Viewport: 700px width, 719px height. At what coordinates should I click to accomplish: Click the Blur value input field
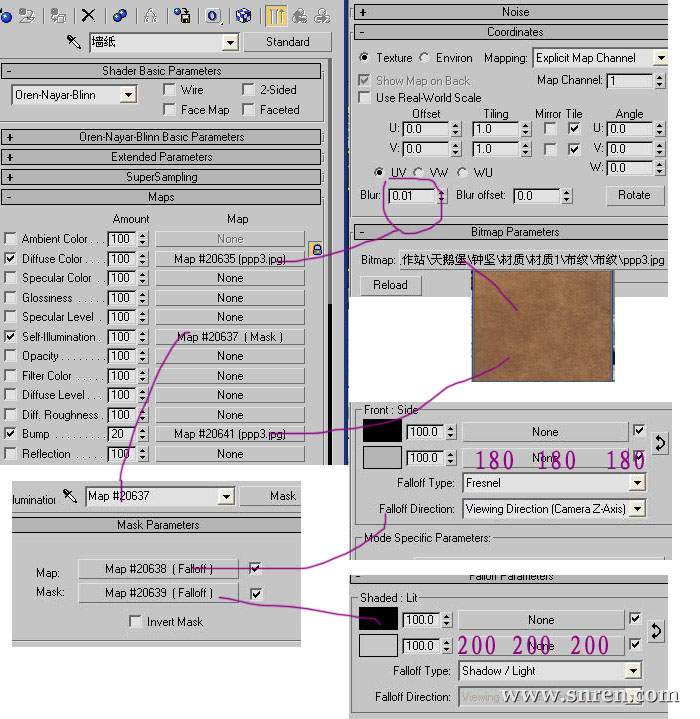pos(410,196)
